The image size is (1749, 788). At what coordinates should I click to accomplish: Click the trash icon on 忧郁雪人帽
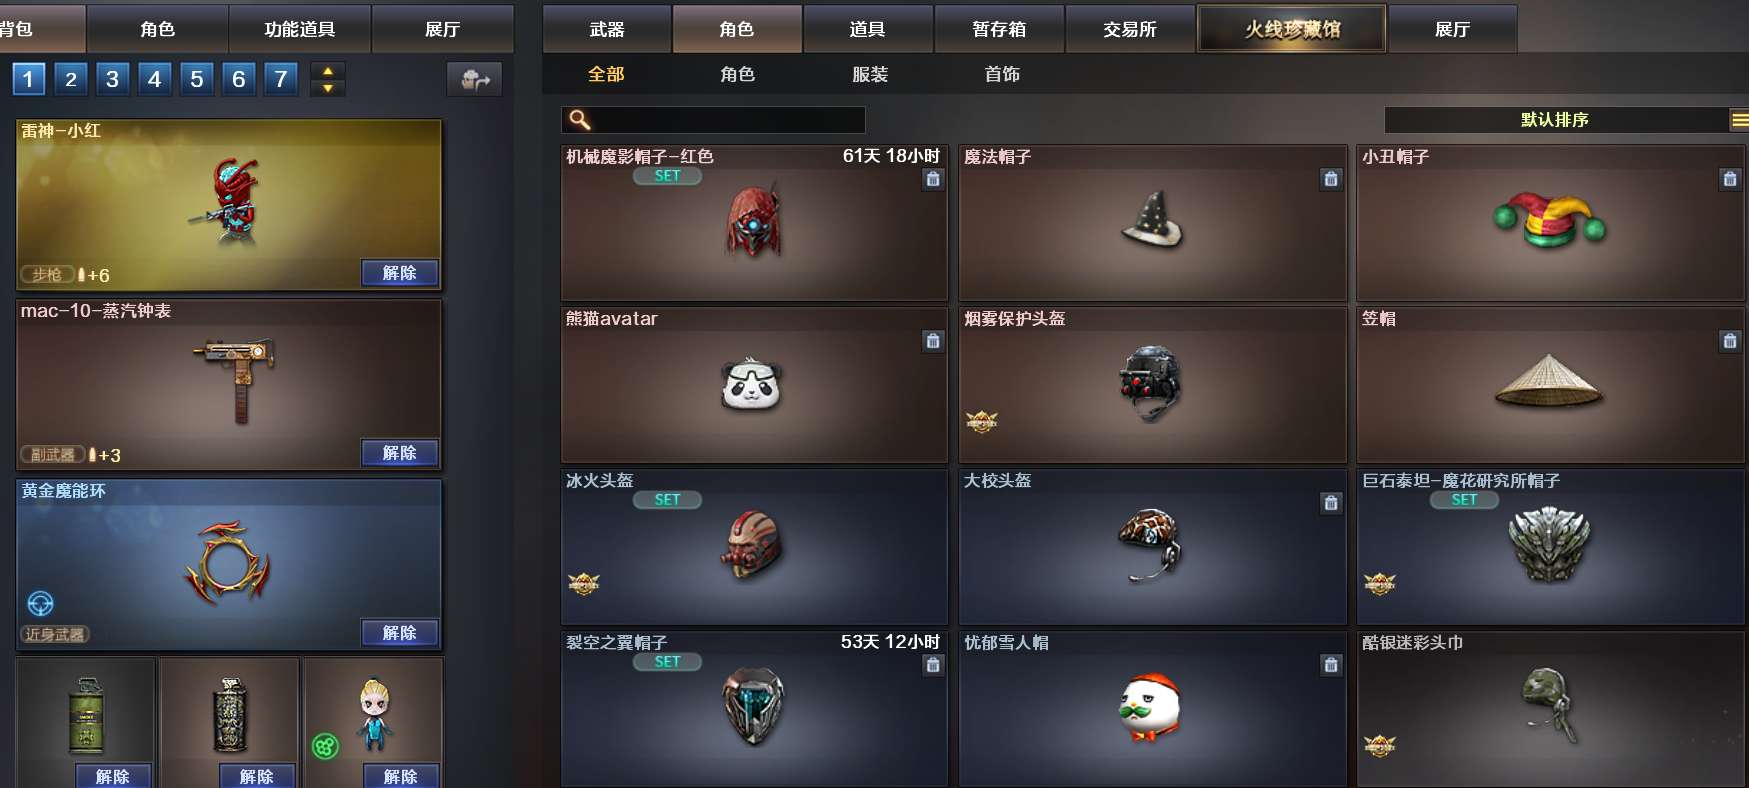[x=1330, y=665]
